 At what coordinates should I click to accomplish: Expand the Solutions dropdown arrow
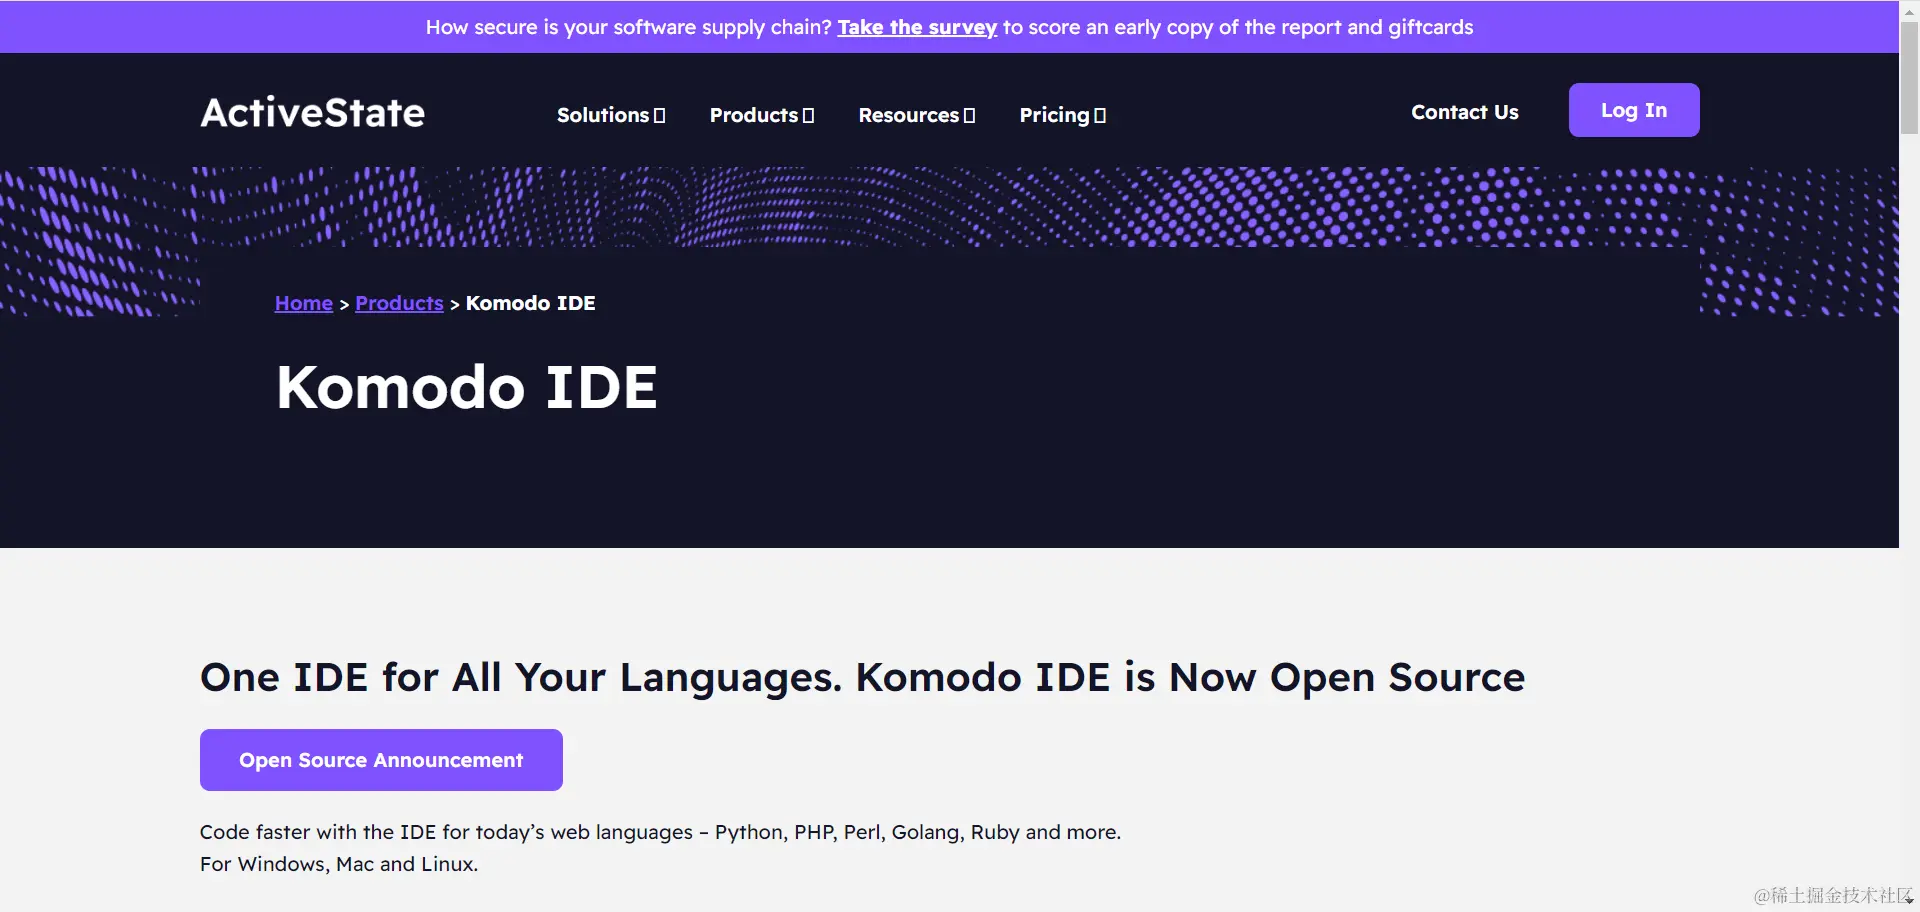point(660,116)
